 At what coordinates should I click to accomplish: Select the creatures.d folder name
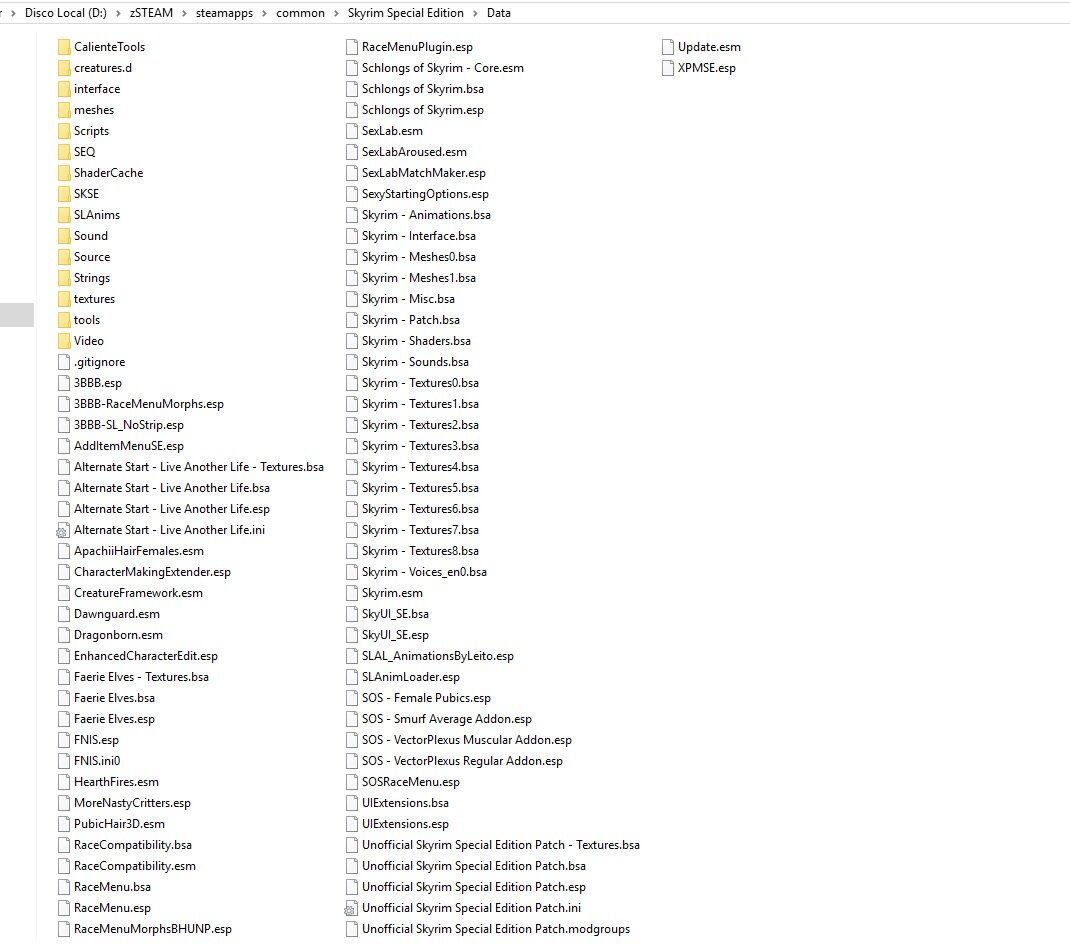(x=103, y=68)
